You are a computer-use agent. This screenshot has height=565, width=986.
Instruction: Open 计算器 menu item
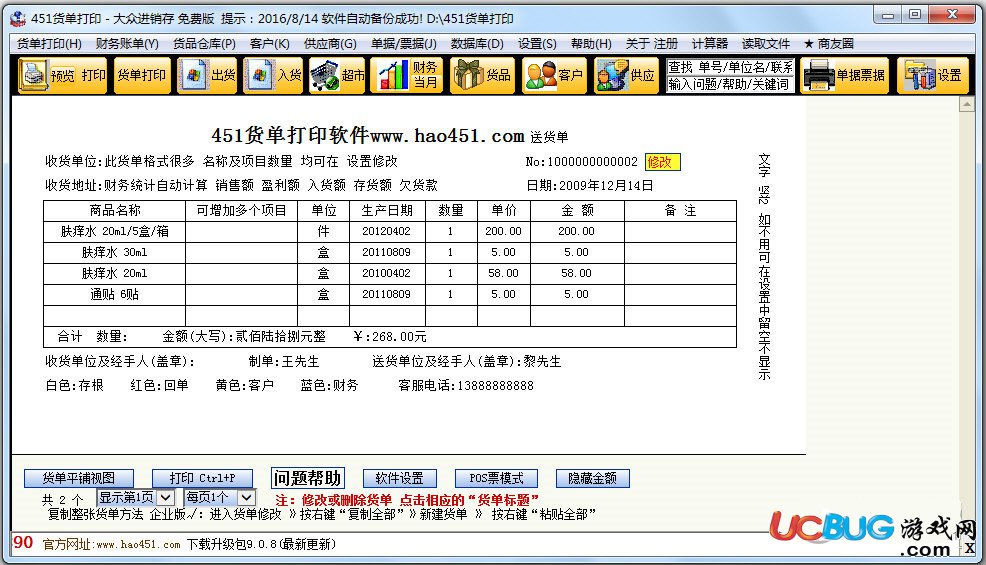pos(710,43)
